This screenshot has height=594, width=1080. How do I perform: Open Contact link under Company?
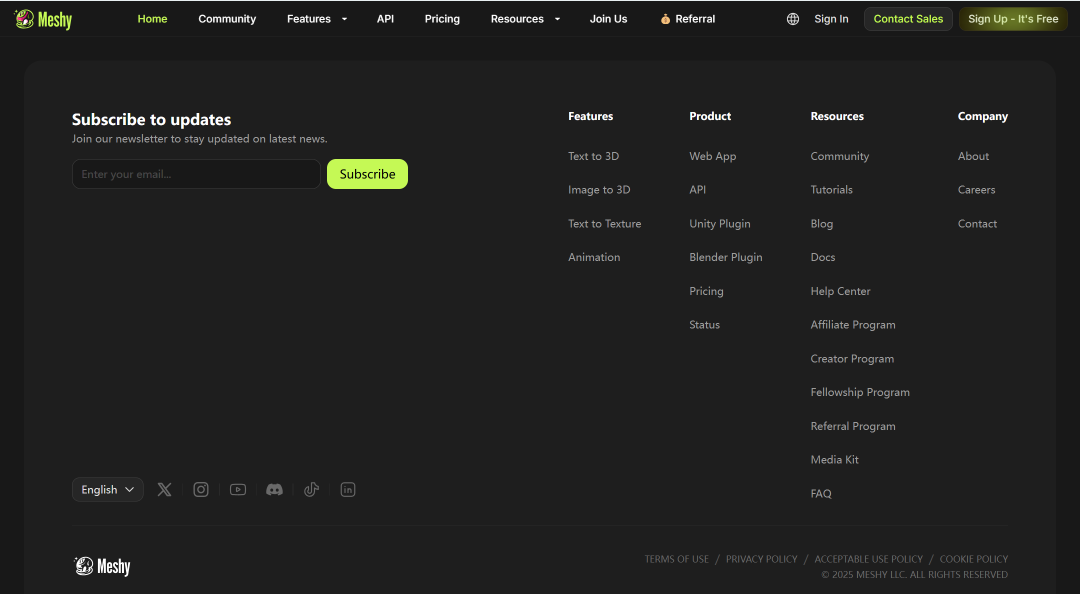(x=977, y=224)
